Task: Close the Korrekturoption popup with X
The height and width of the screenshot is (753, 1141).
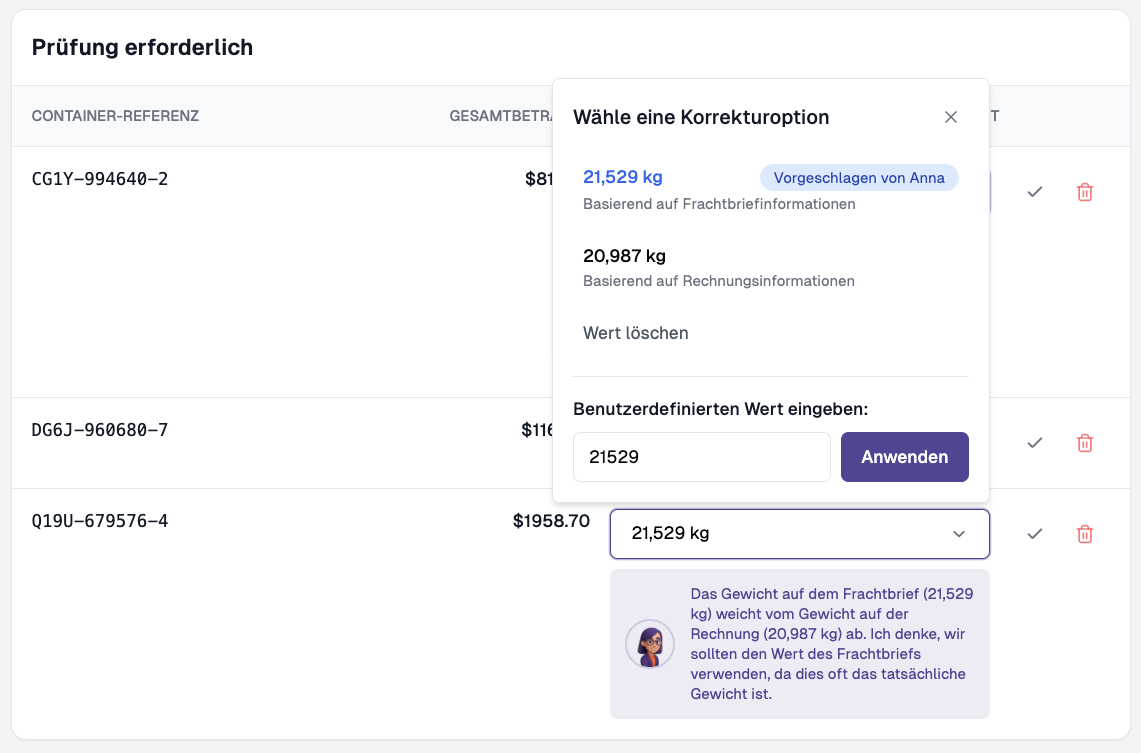Action: 950,117
